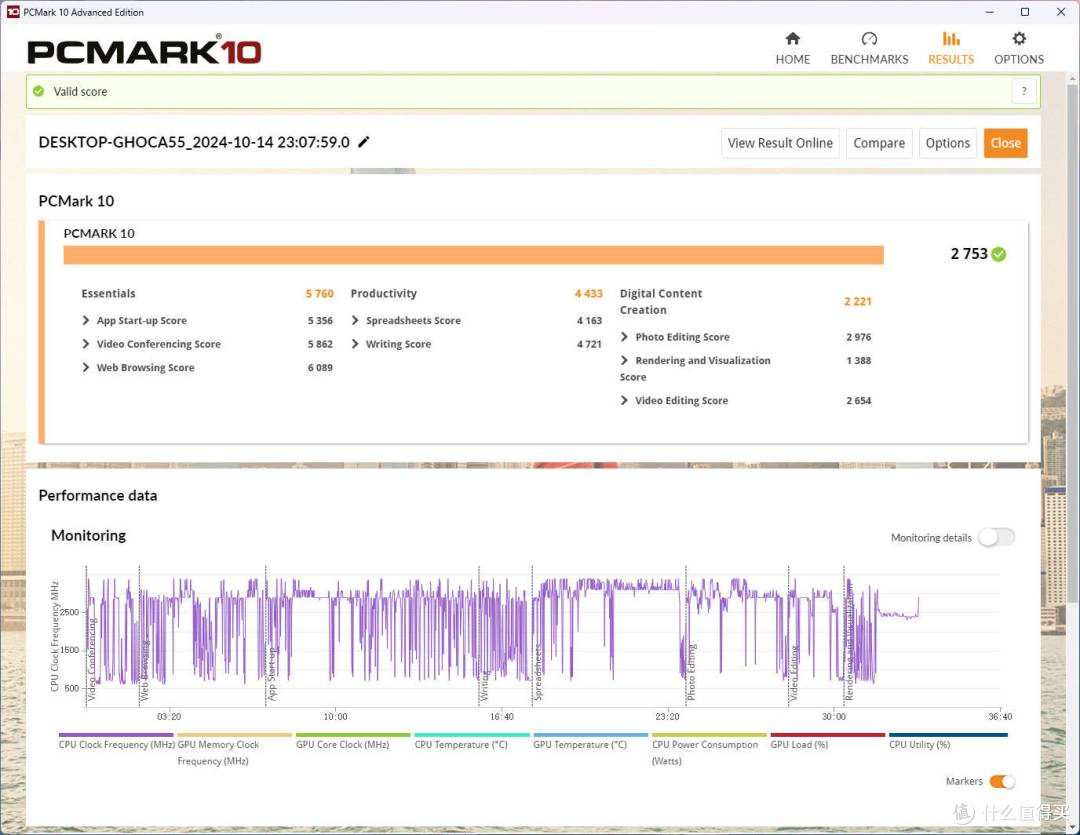Click the Photo Editing marker in chart
The width and height of the screenshot is (1080, 835).
[692, 672]
